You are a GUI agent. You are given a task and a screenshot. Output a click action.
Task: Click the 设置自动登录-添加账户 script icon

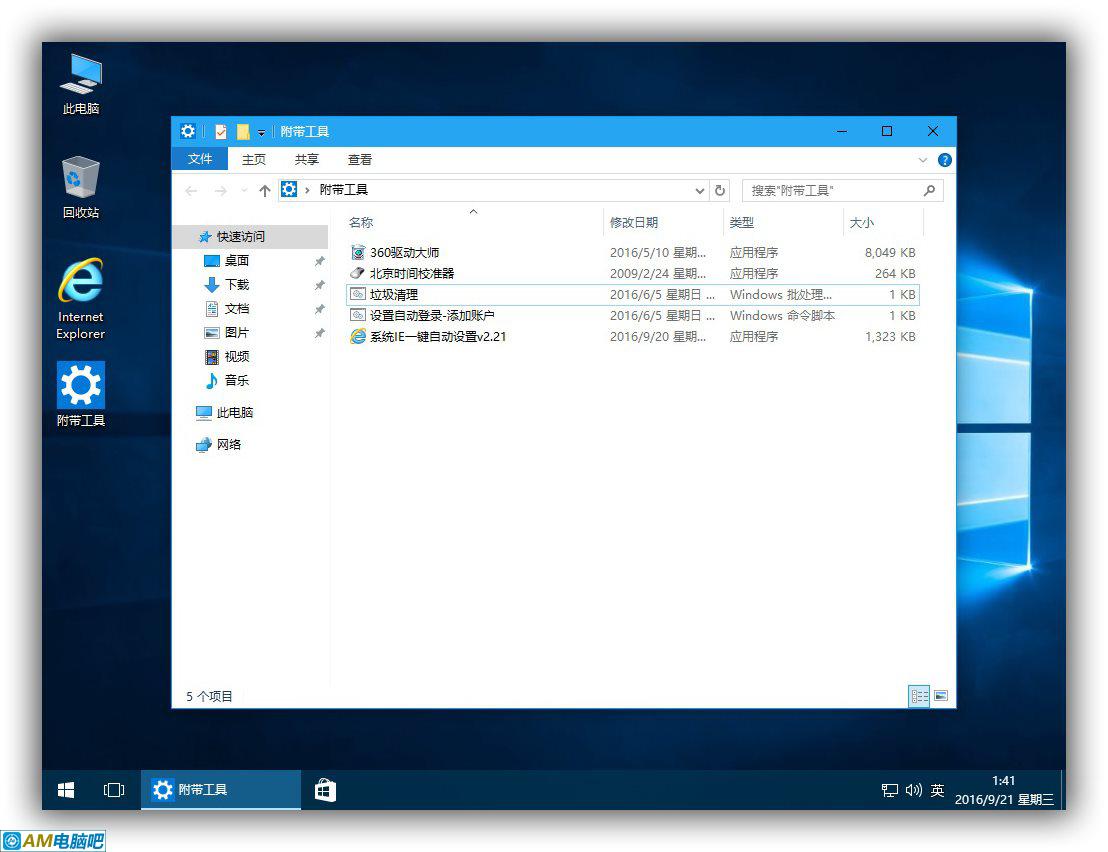(x=358, y=316)
